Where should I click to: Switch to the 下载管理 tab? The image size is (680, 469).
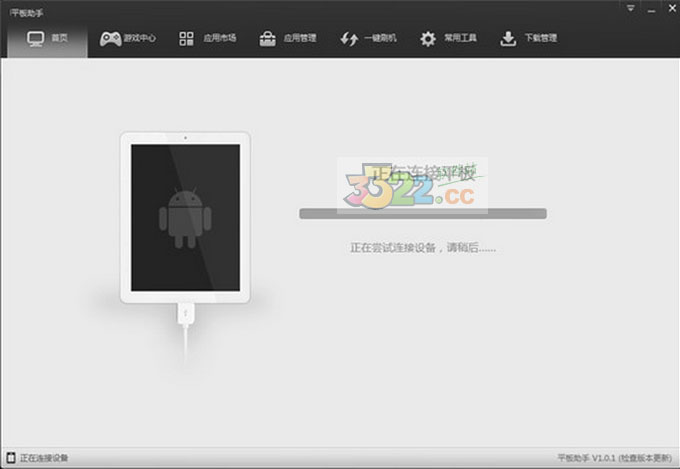click(529, 39)
